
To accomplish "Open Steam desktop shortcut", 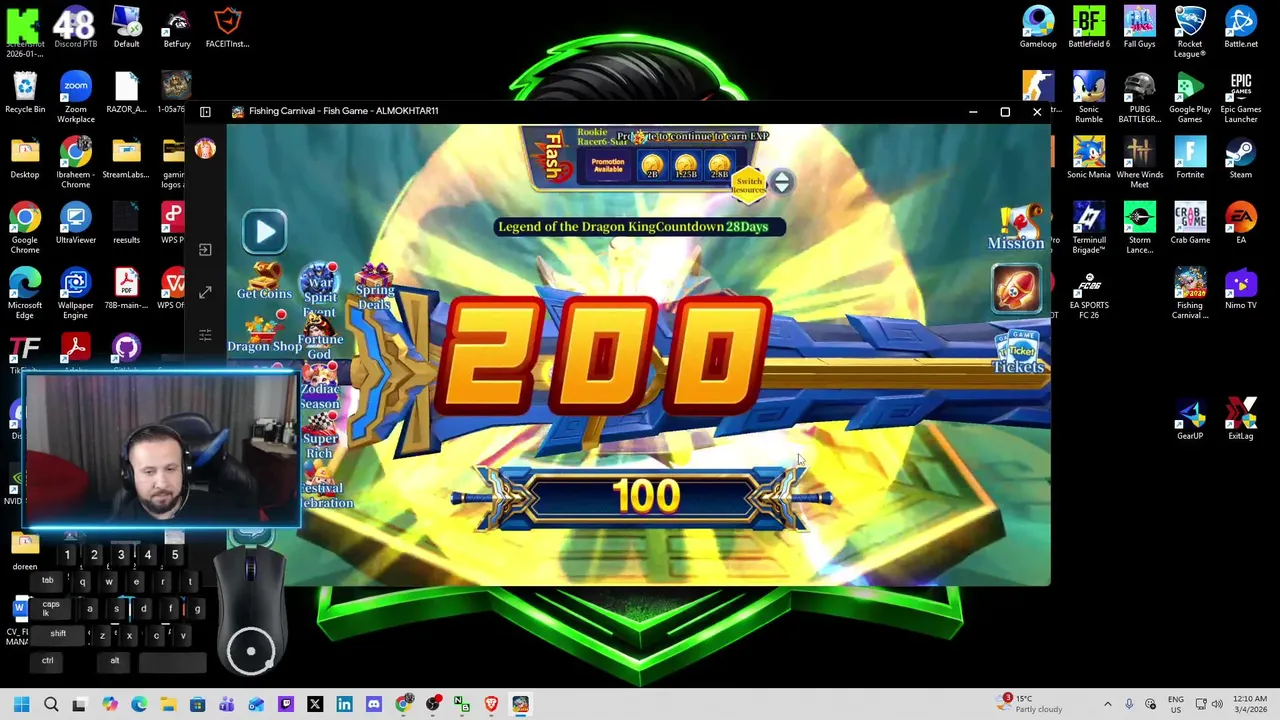I will tap(1241, 158).
